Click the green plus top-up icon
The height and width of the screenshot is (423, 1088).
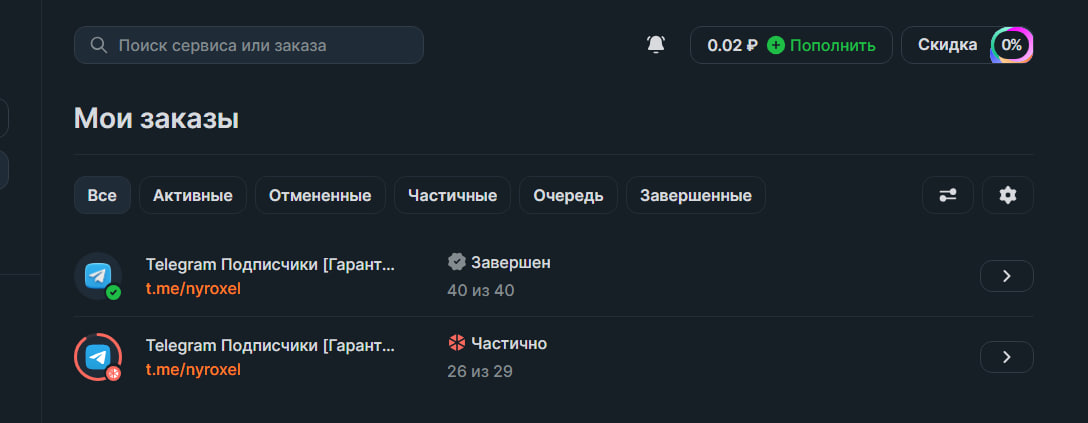click(x=776, y=45)
